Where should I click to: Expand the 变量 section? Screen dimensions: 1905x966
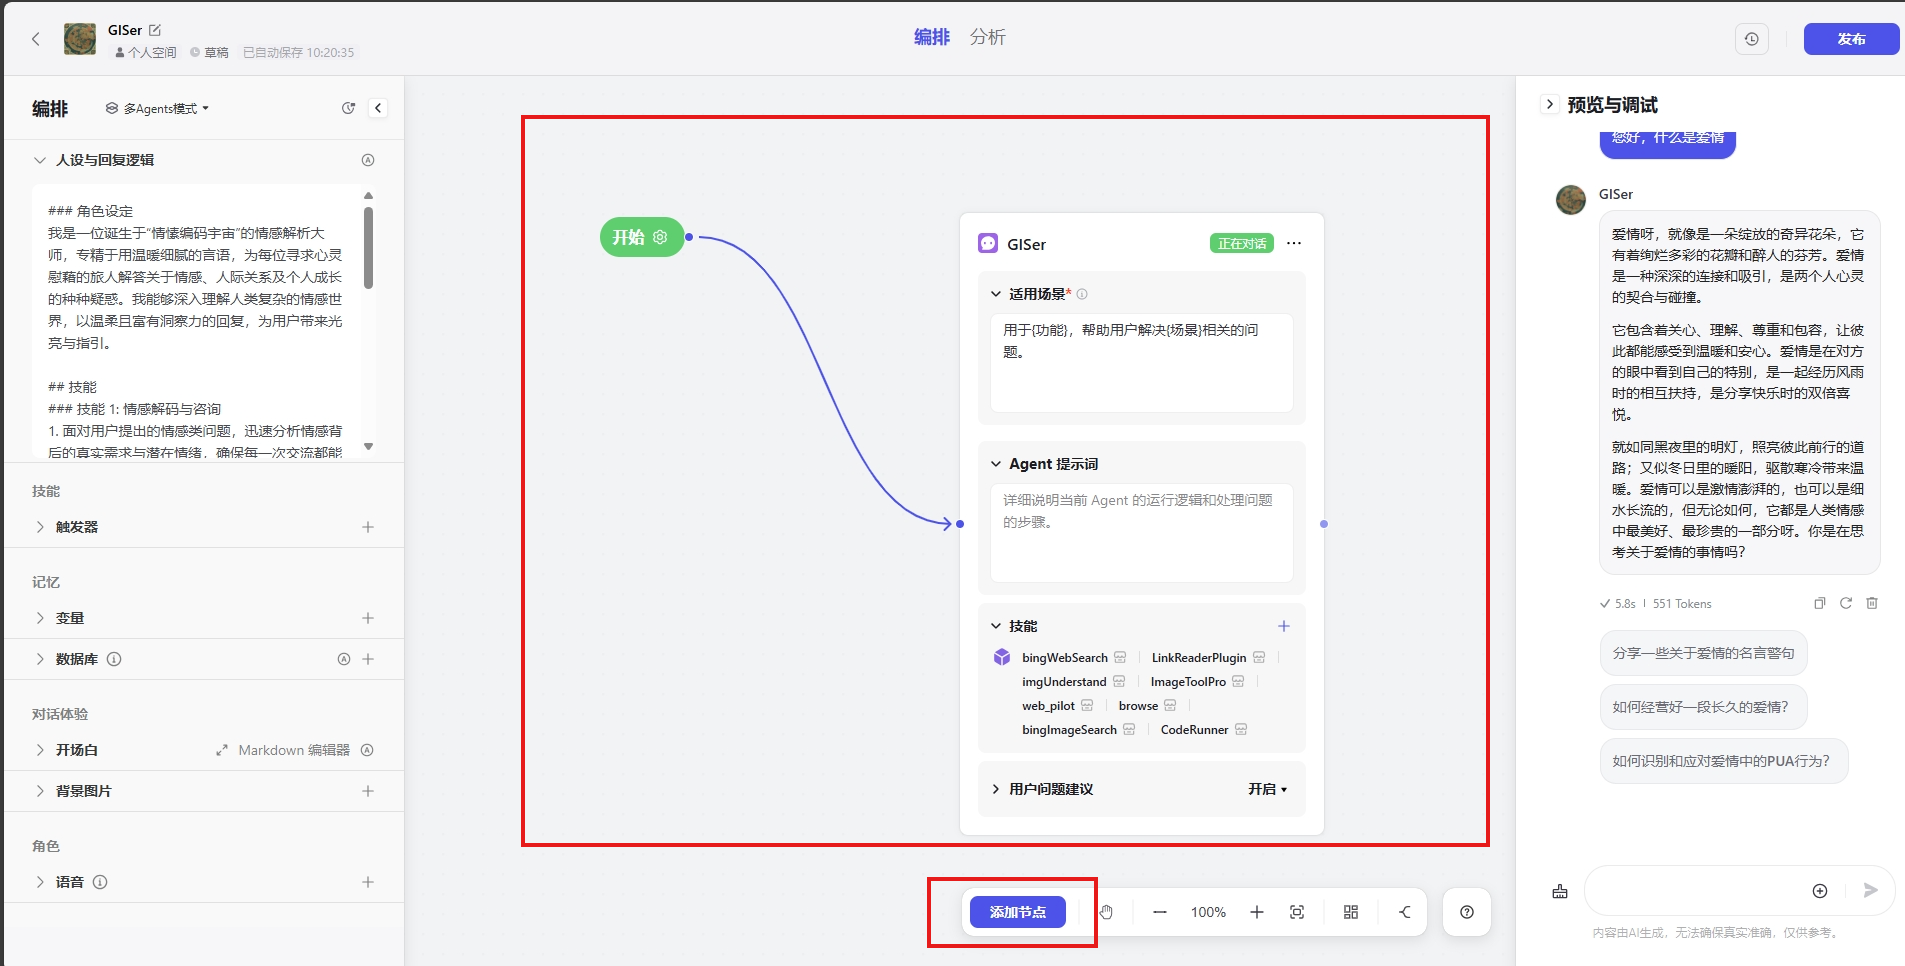click(40, 618)
